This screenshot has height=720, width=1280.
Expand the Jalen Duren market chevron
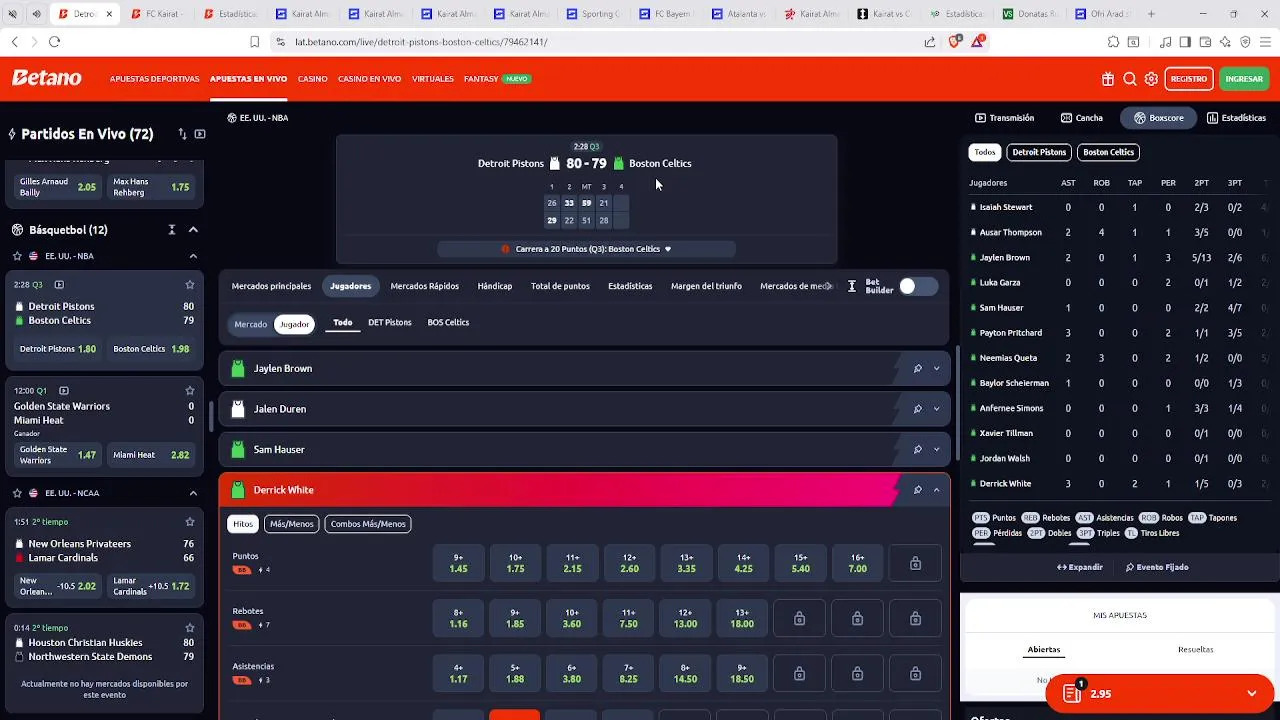point(936,409)
